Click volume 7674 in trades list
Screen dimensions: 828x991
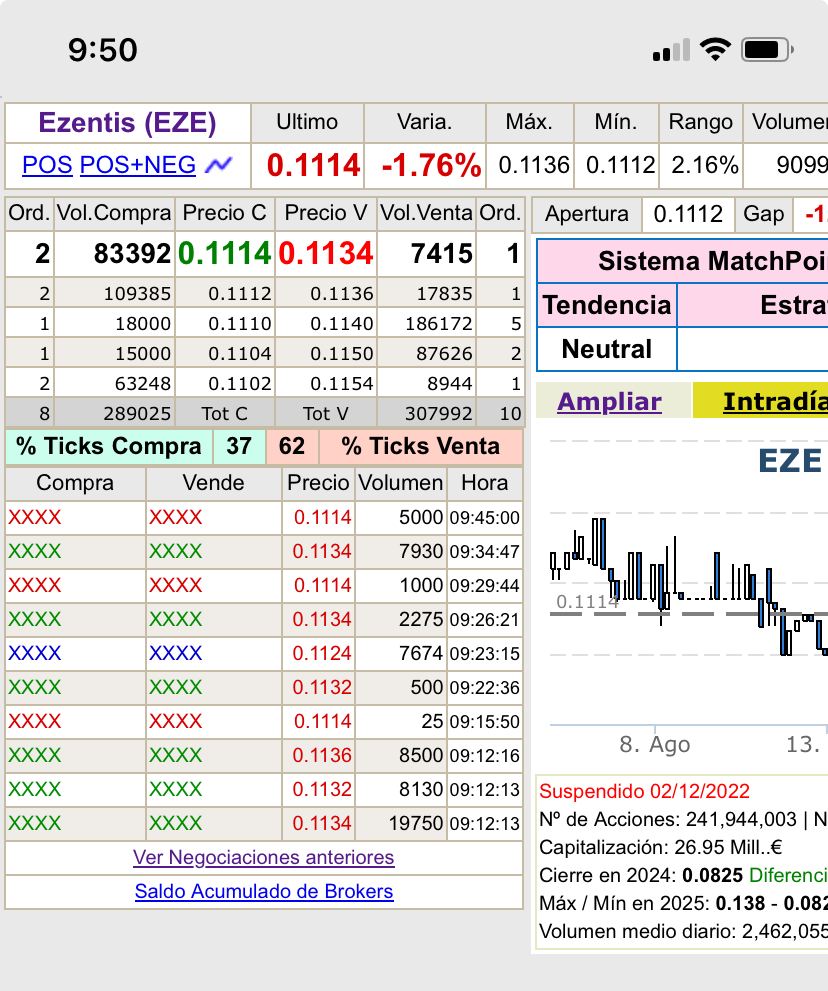click(420, 654)
